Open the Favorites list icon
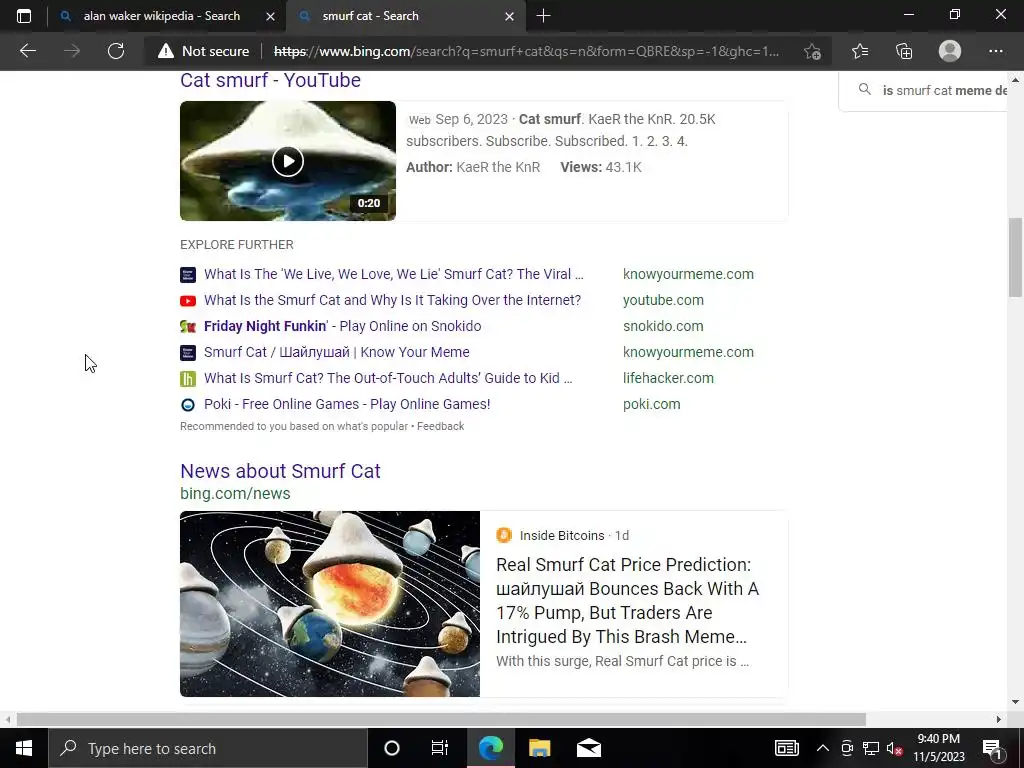This screenshot has width=1024, height=768. point(860,51)
